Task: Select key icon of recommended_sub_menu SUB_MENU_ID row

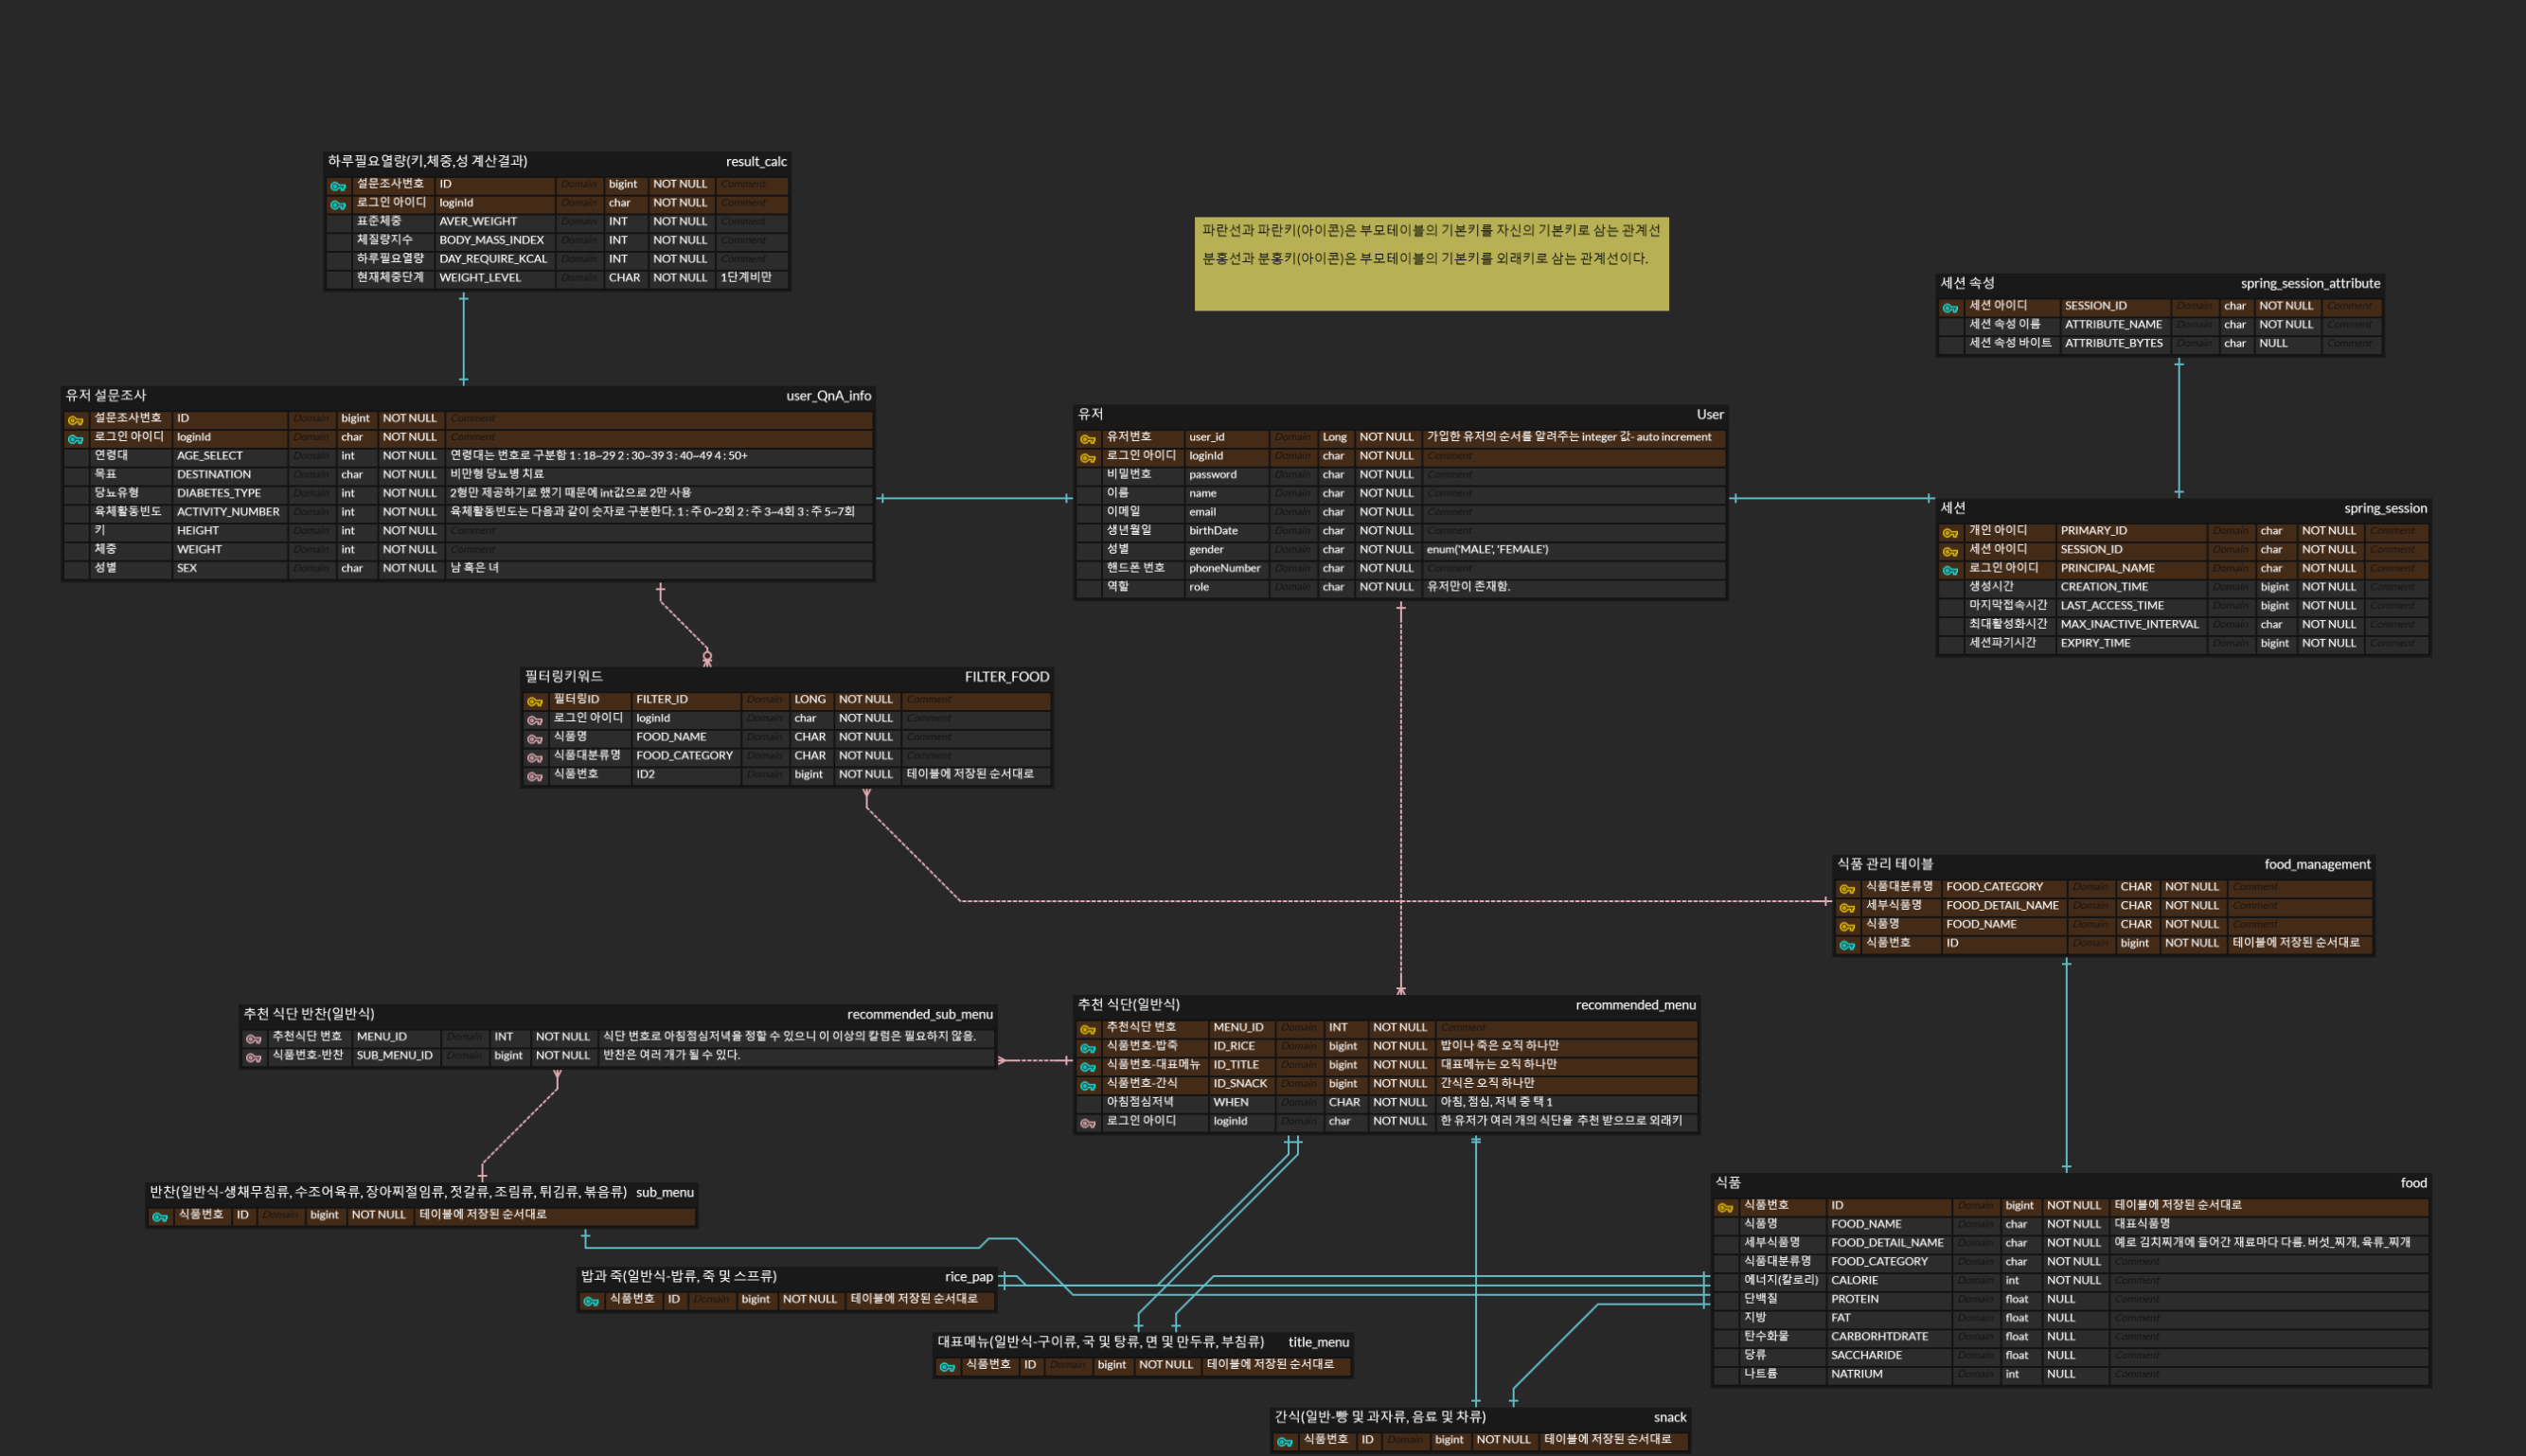Action: click(x=254, y=1058)
